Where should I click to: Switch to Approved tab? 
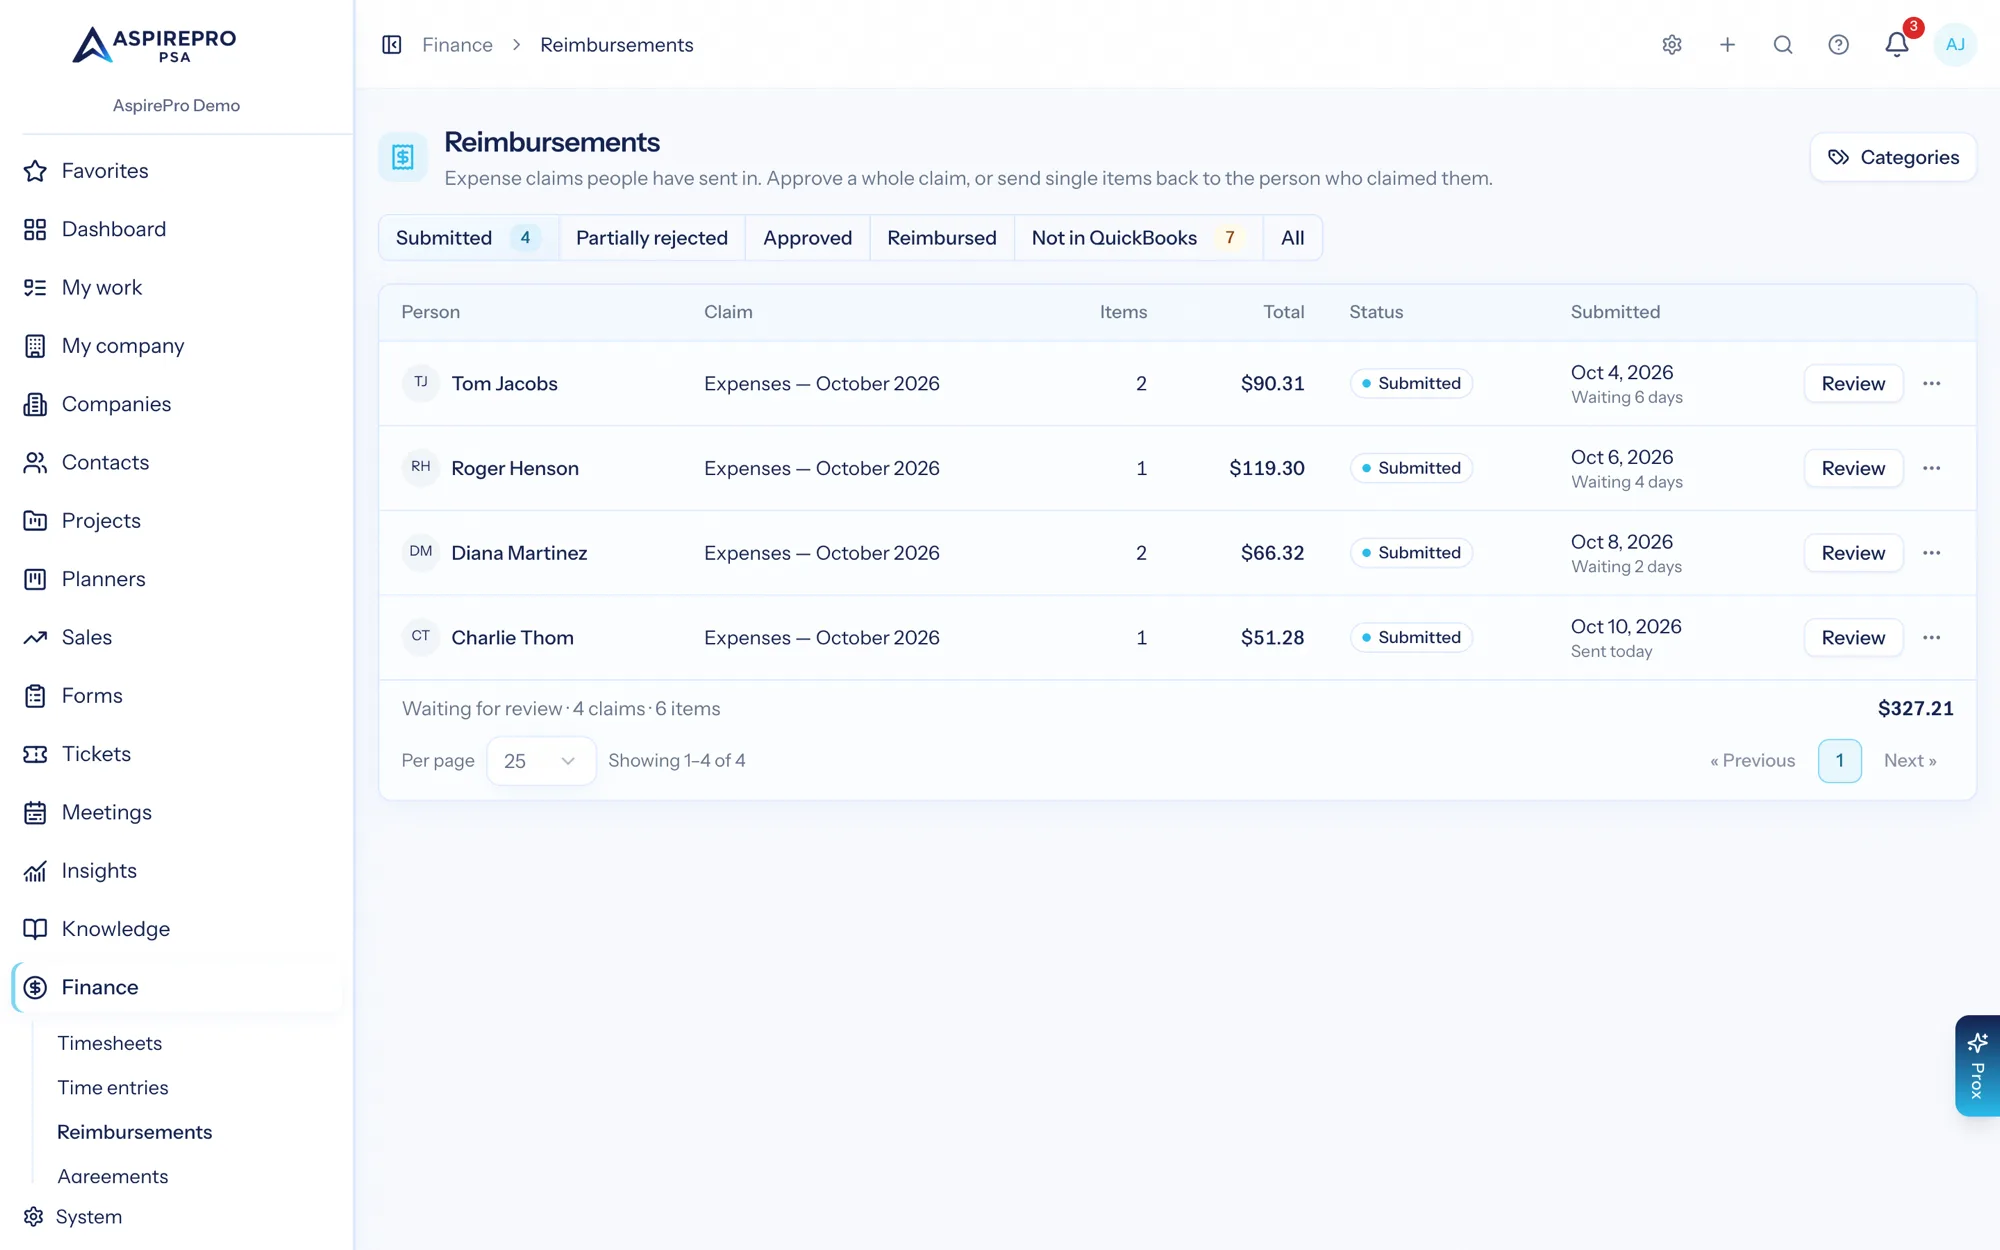coord(807,238)
